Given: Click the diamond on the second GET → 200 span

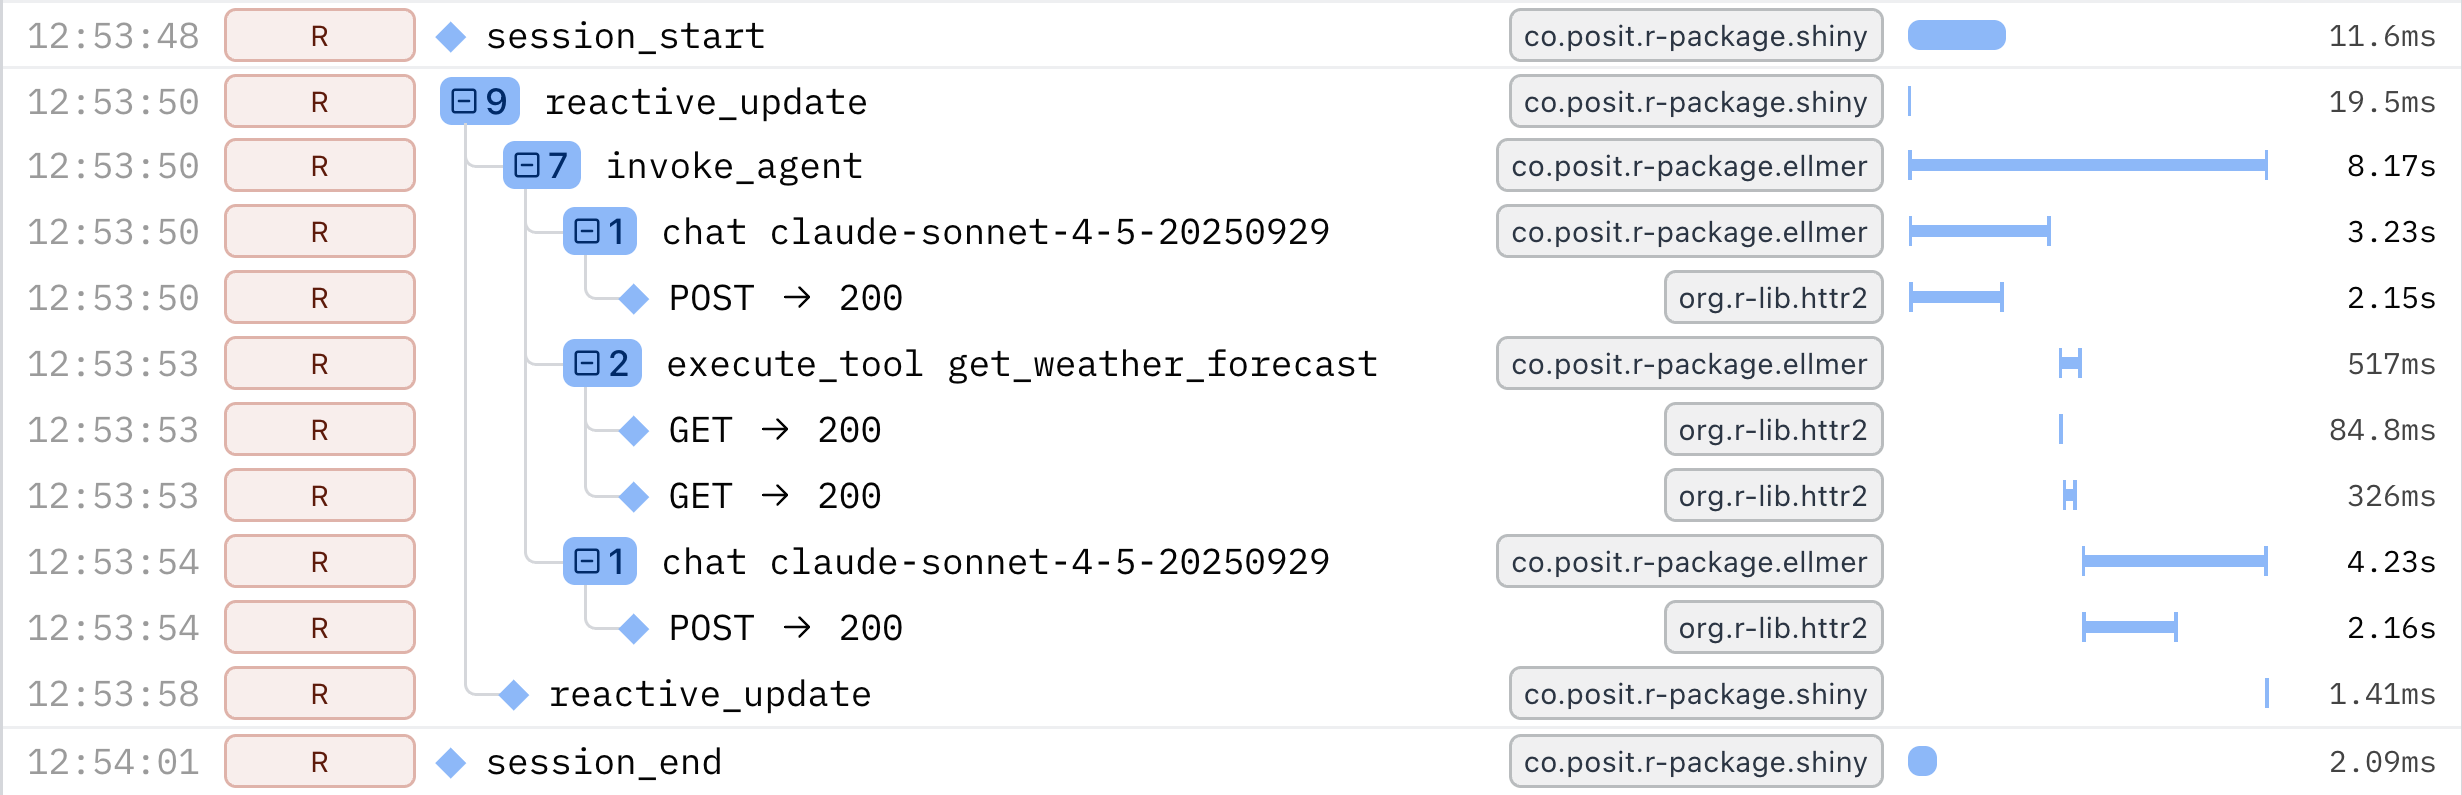Looking at the screenshot, I should click(633, 496).
